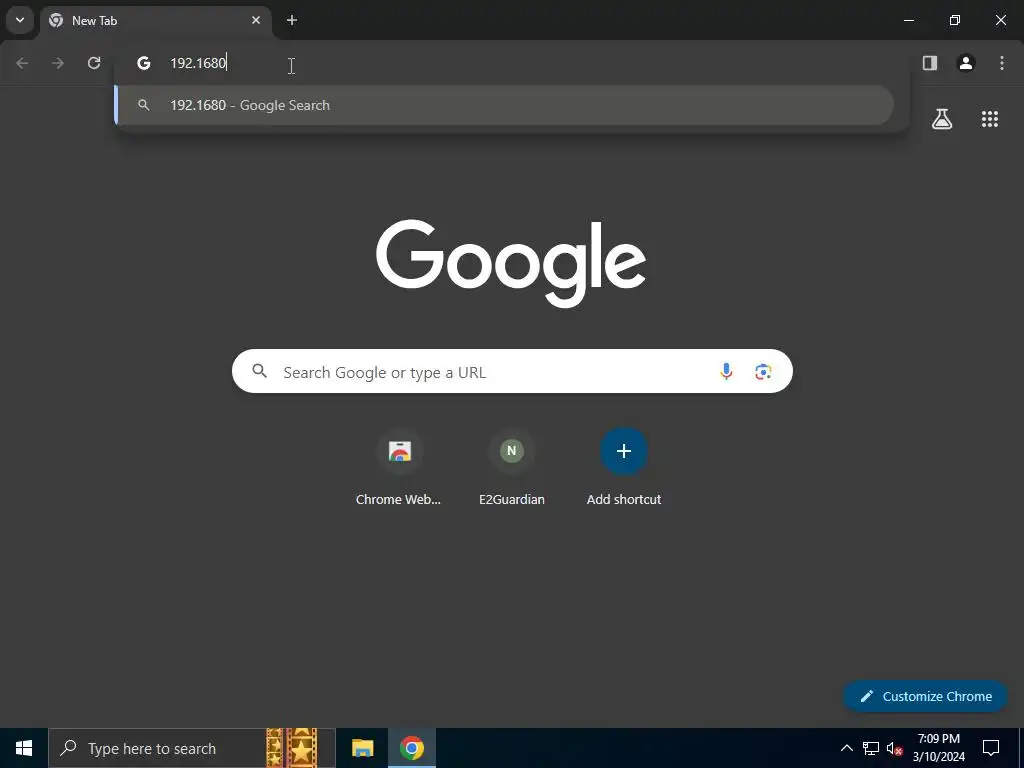Image resolution: width=1024 pixels, height=768 pixels.
Task: Minimize the Chrome window
Action: [x=908, y=20]
